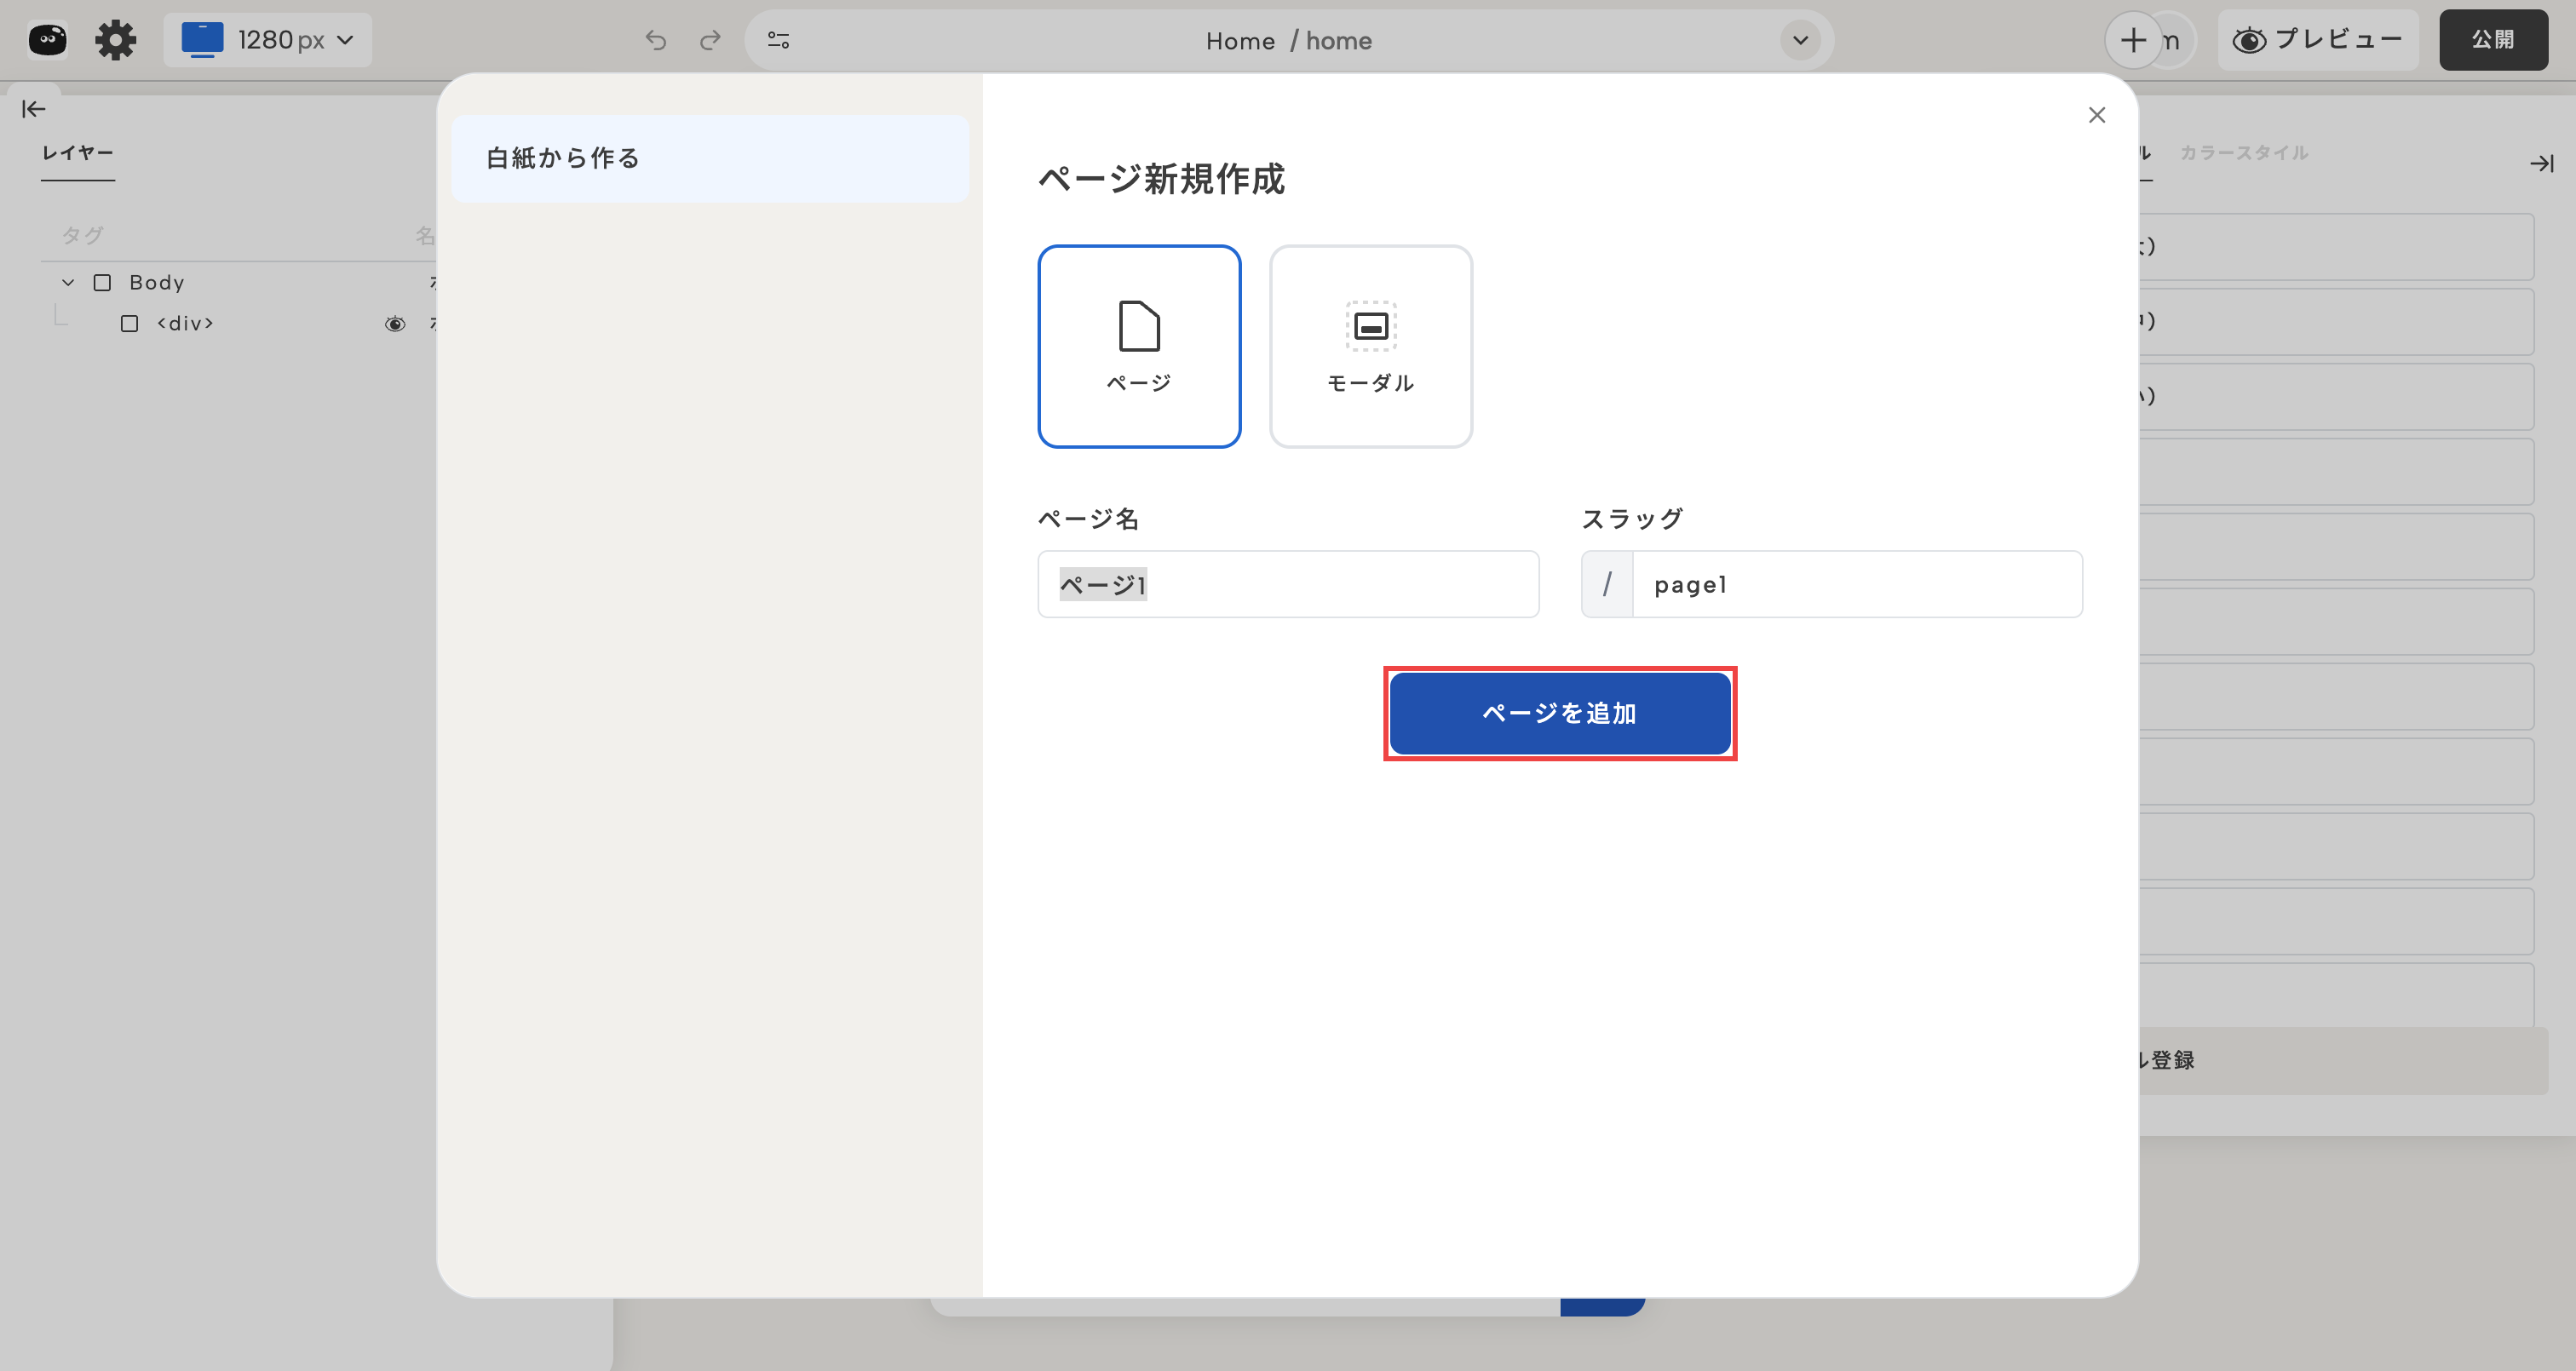Toggle visibility of div layer
The height and width of the screenshot is (1371, 2576).
(395, 323)
